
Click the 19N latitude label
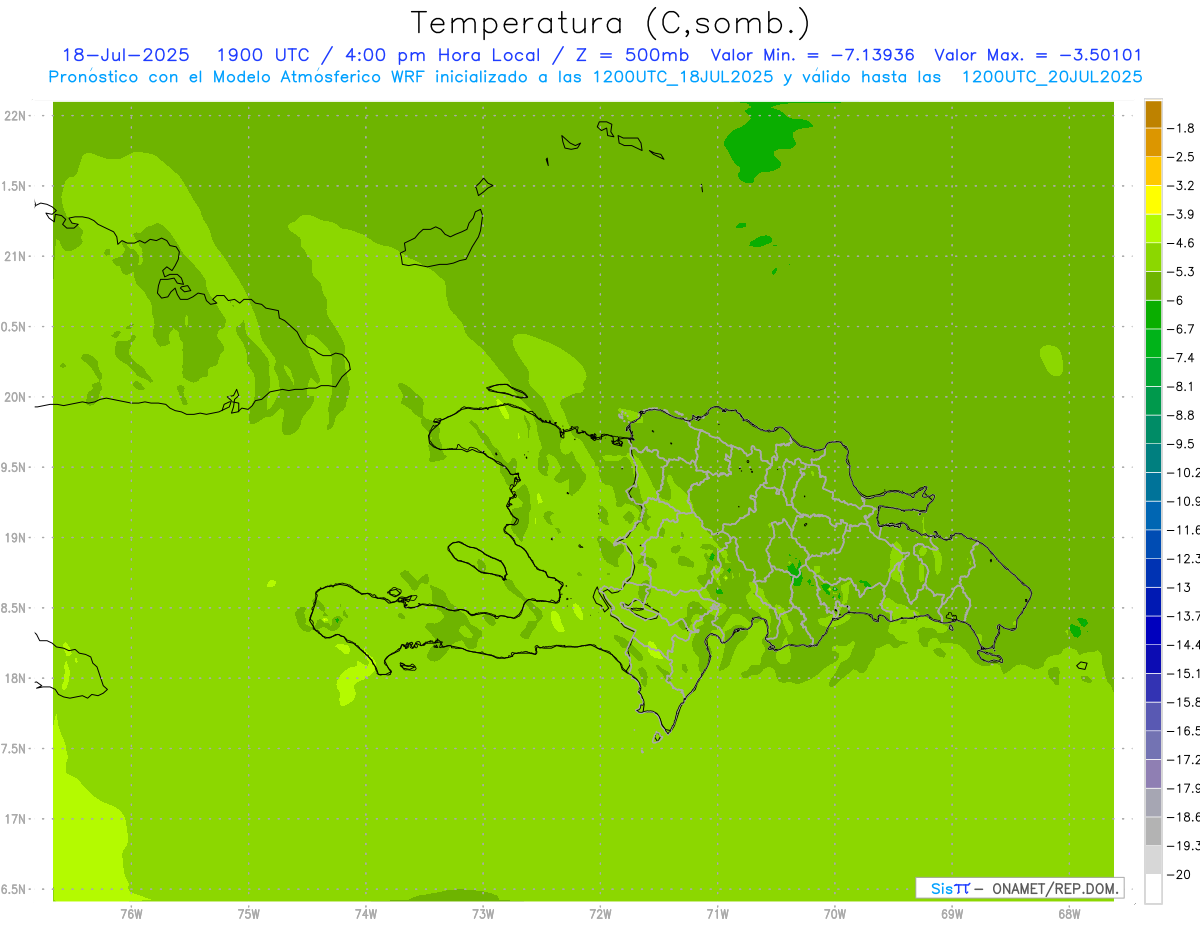(x=15, y=538)
